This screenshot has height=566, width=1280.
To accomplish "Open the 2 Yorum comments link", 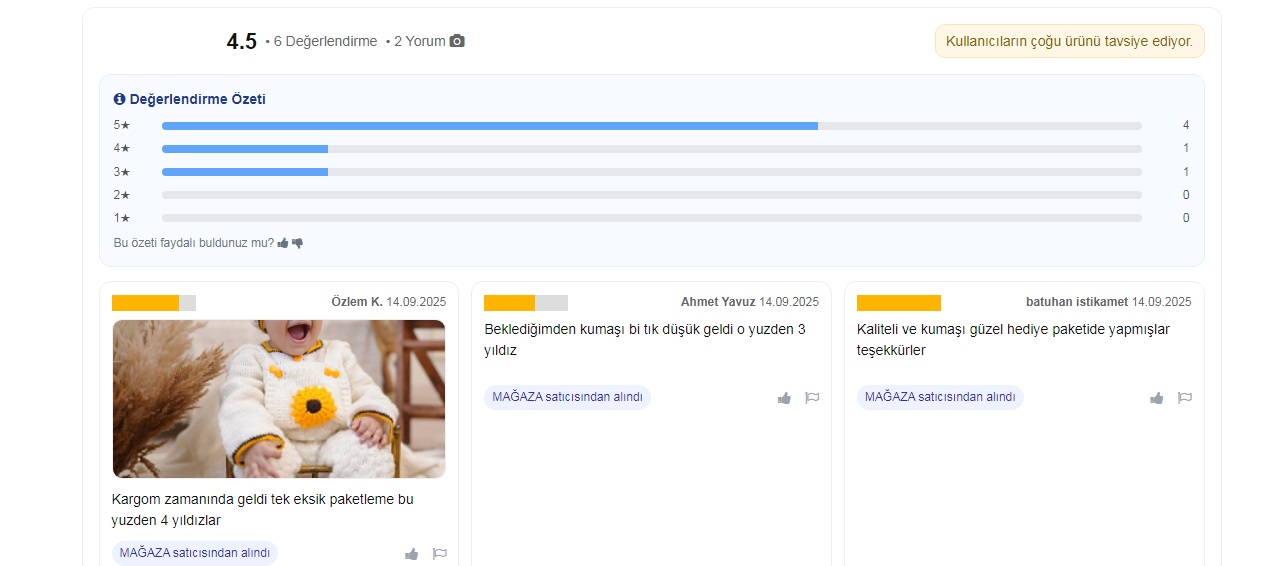I will [x=419, y=41].
